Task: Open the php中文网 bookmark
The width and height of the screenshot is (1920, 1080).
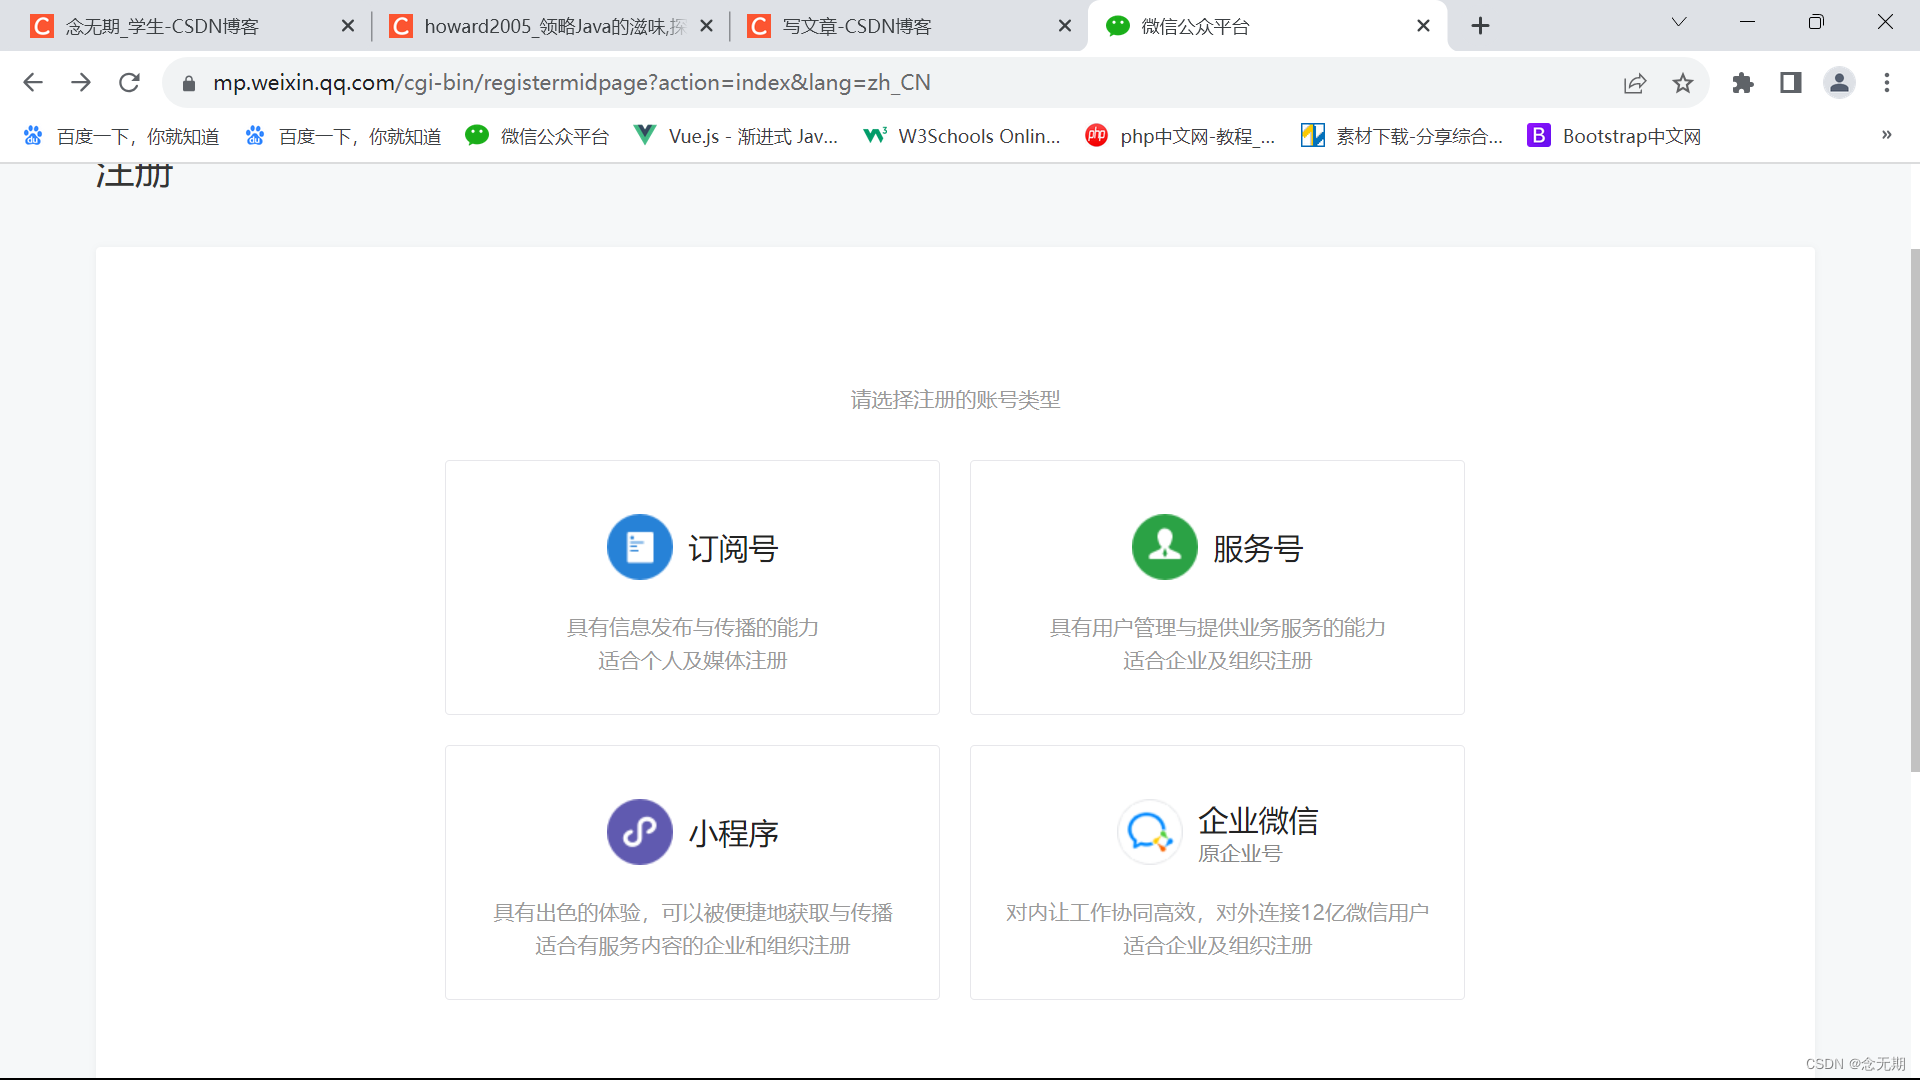Action: pyautogui.click(x=1181, y=136)
